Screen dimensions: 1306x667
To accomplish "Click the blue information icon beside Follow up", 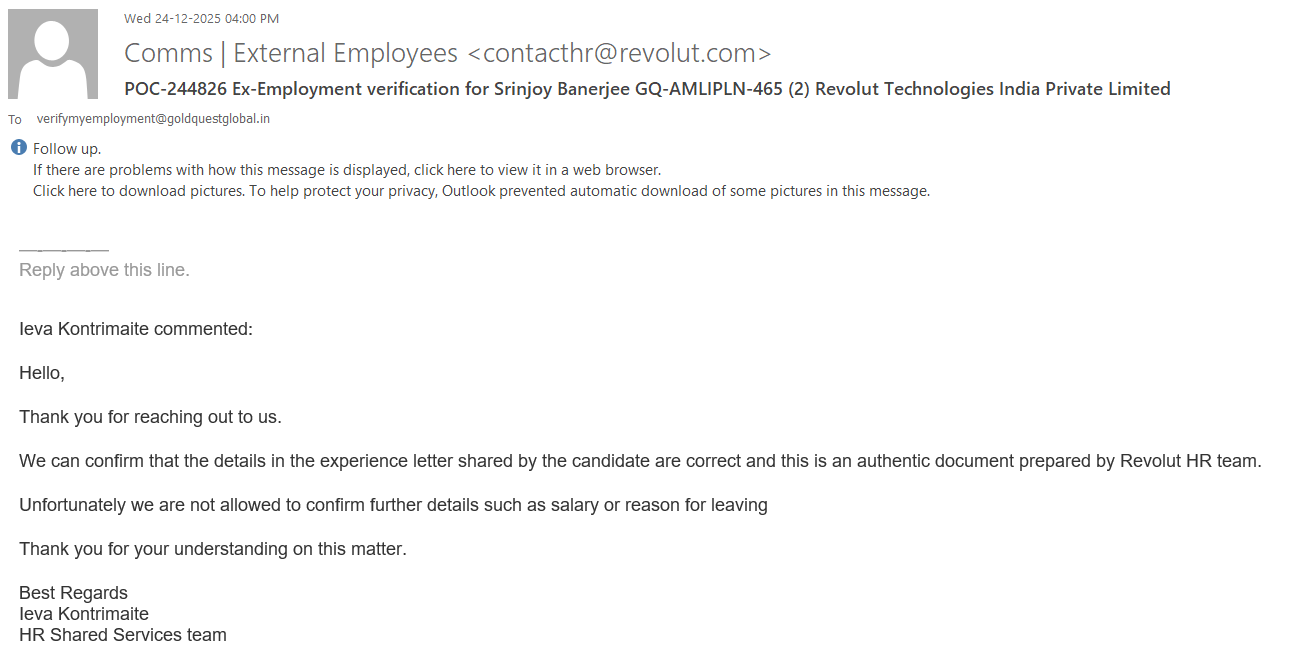I will 19,148.
